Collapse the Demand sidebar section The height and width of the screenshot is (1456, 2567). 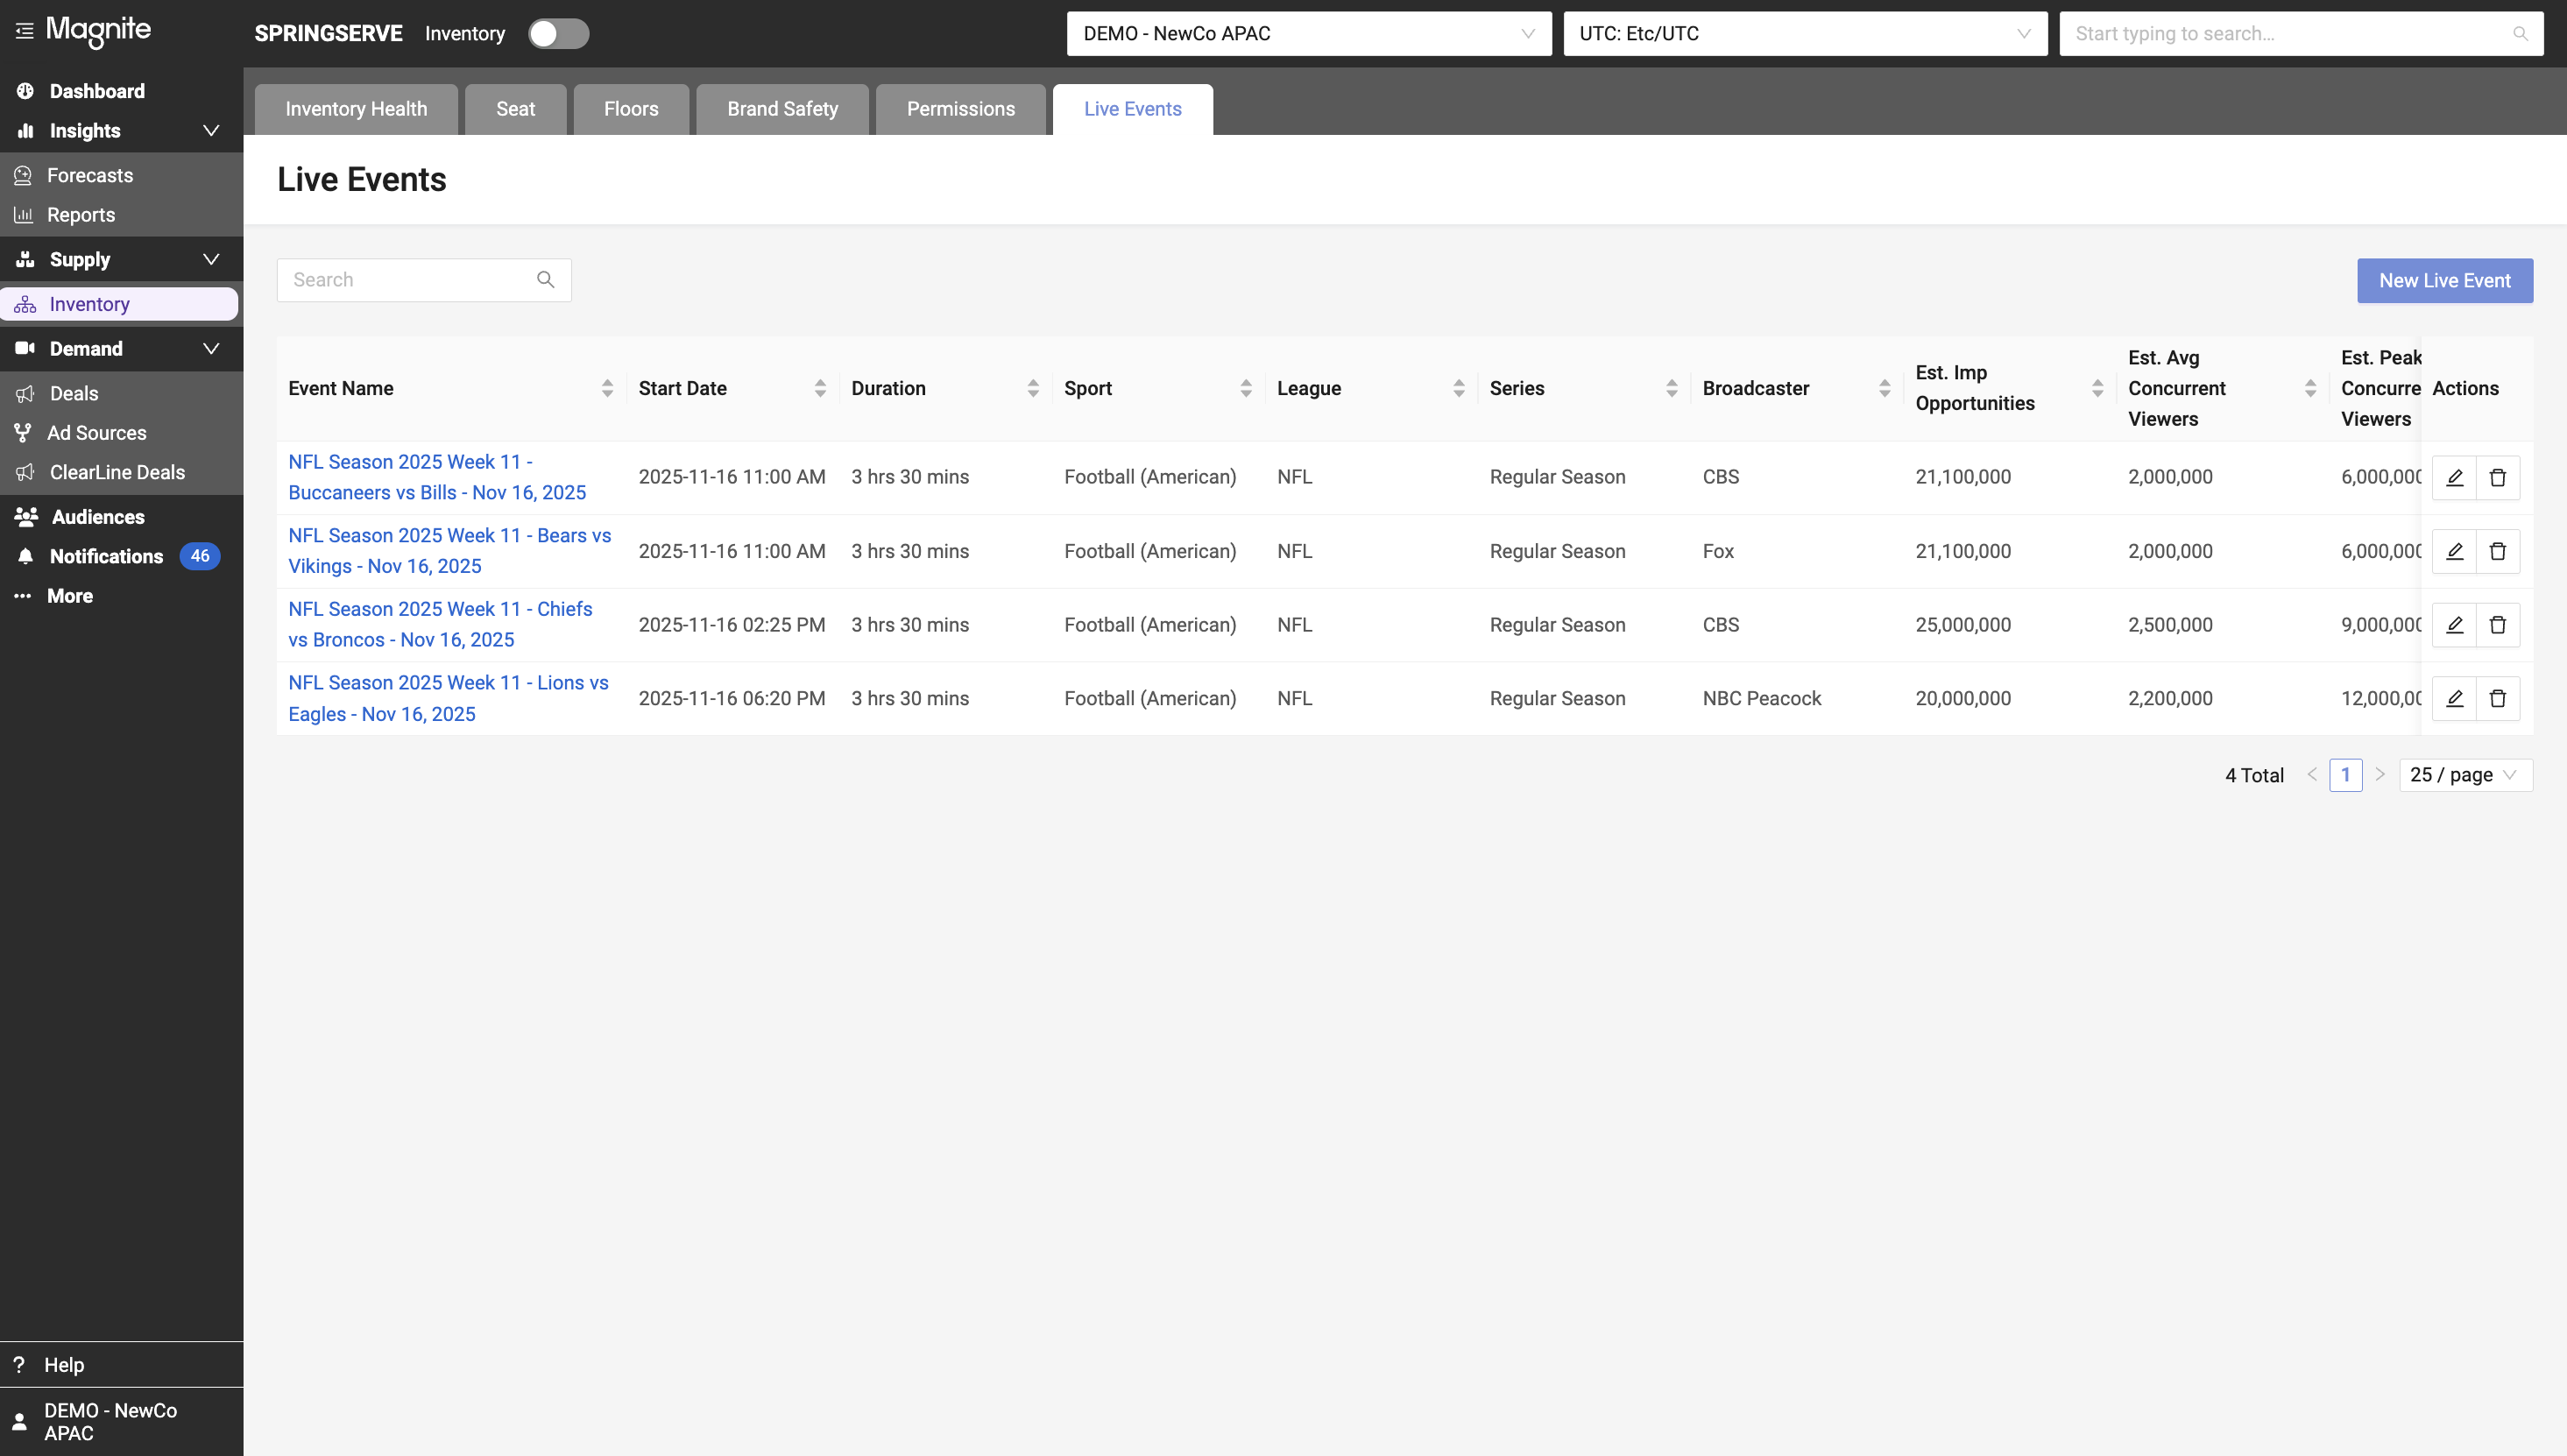click(x=211, y=349)
